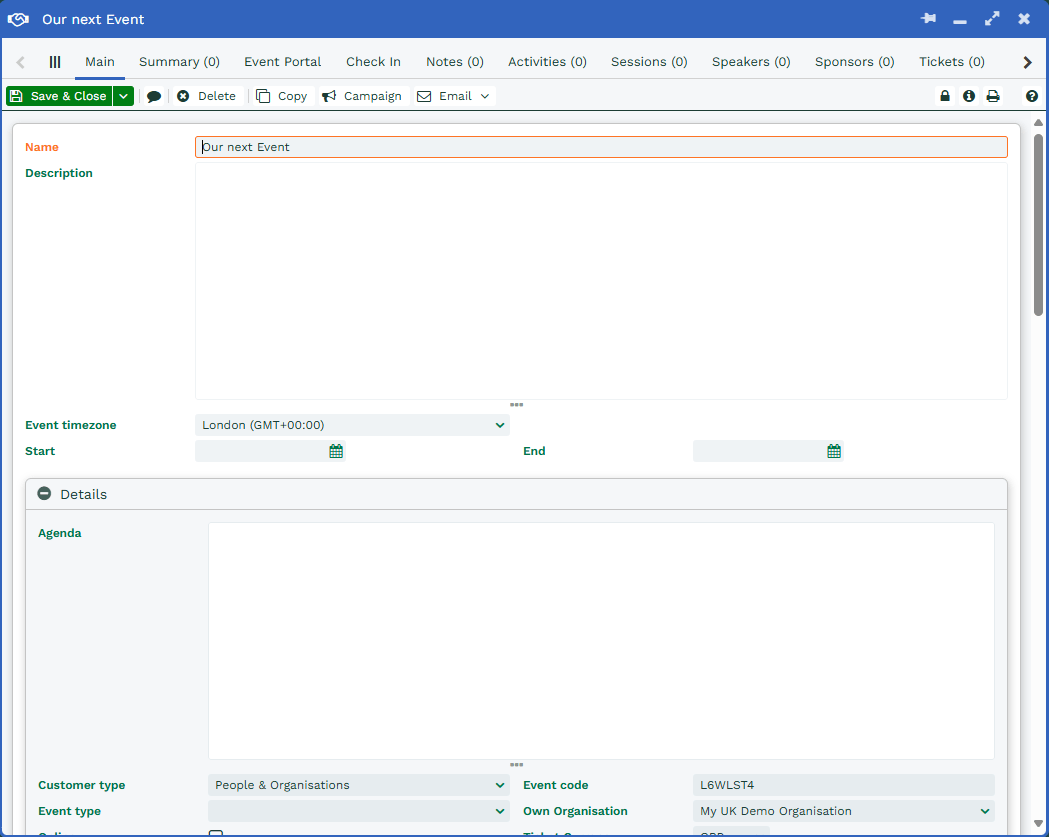Open the End date calendar picker
This screenshot has height=837, width=1049.
tap(834, 452)
